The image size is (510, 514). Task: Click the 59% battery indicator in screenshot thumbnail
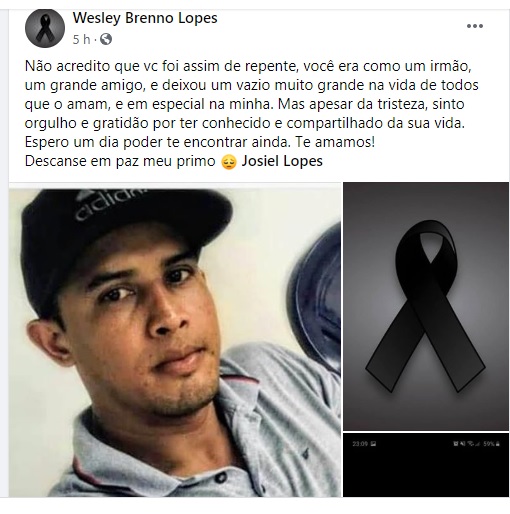click(491, 444)
